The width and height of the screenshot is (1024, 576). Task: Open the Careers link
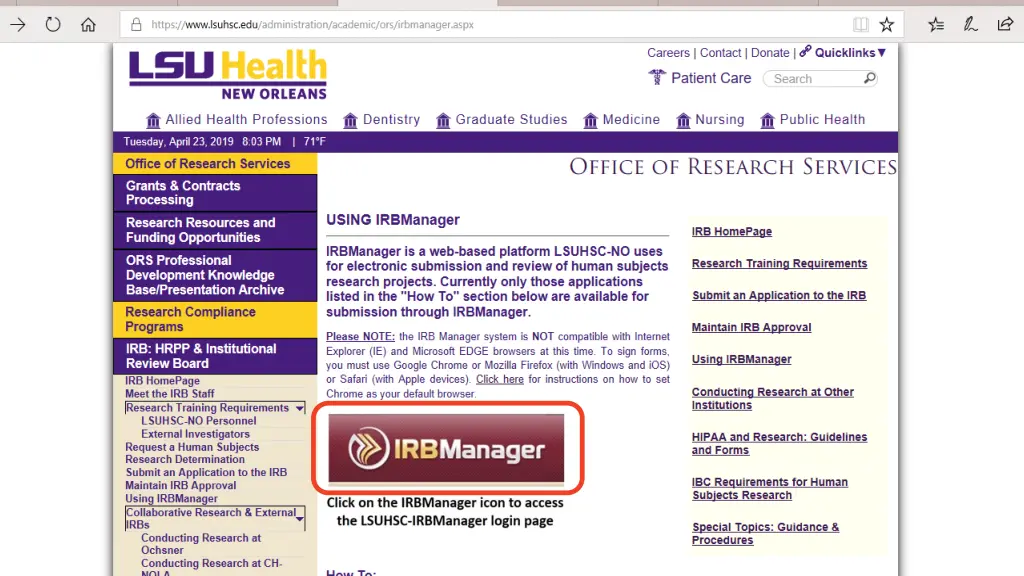pyautogui.click(x=668, y=53)
